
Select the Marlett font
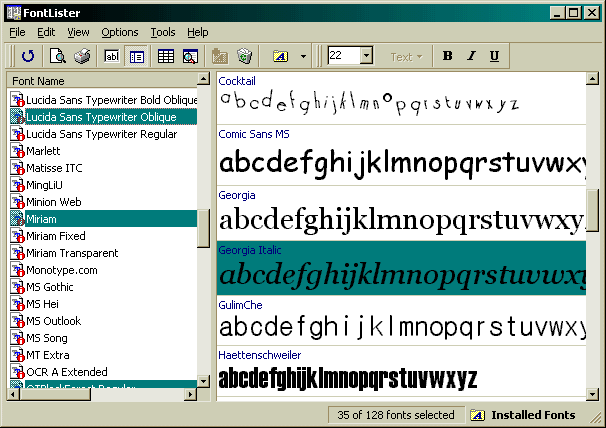[43, 151]
